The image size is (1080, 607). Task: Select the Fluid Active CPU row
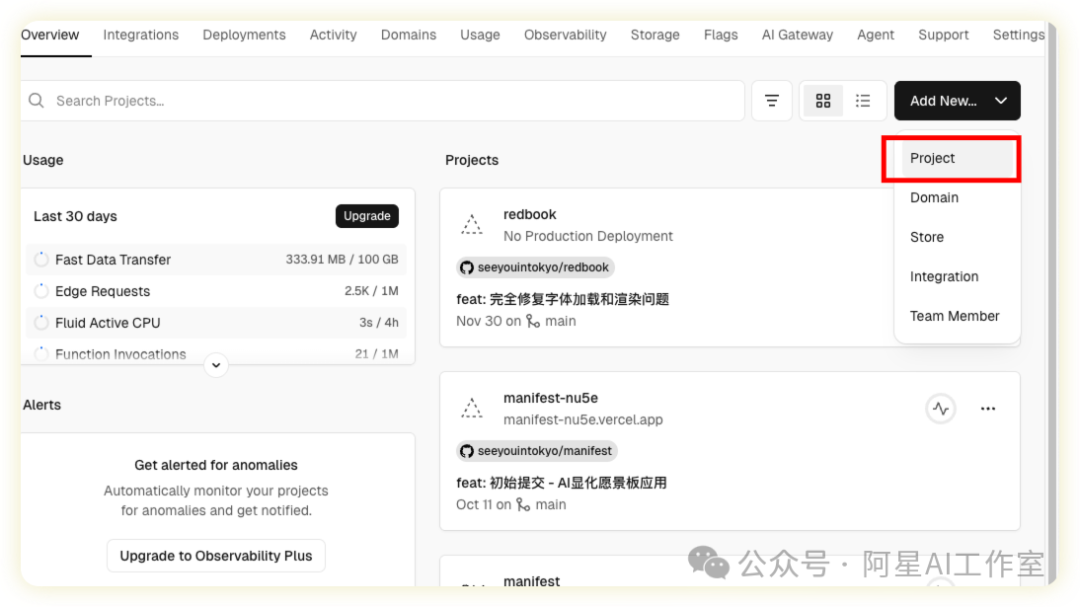[x=216, y=322]
